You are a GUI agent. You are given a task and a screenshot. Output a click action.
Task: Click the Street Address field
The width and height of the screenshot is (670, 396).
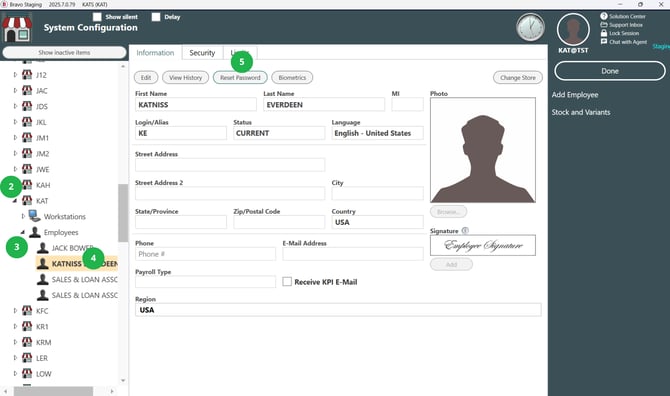230,164
